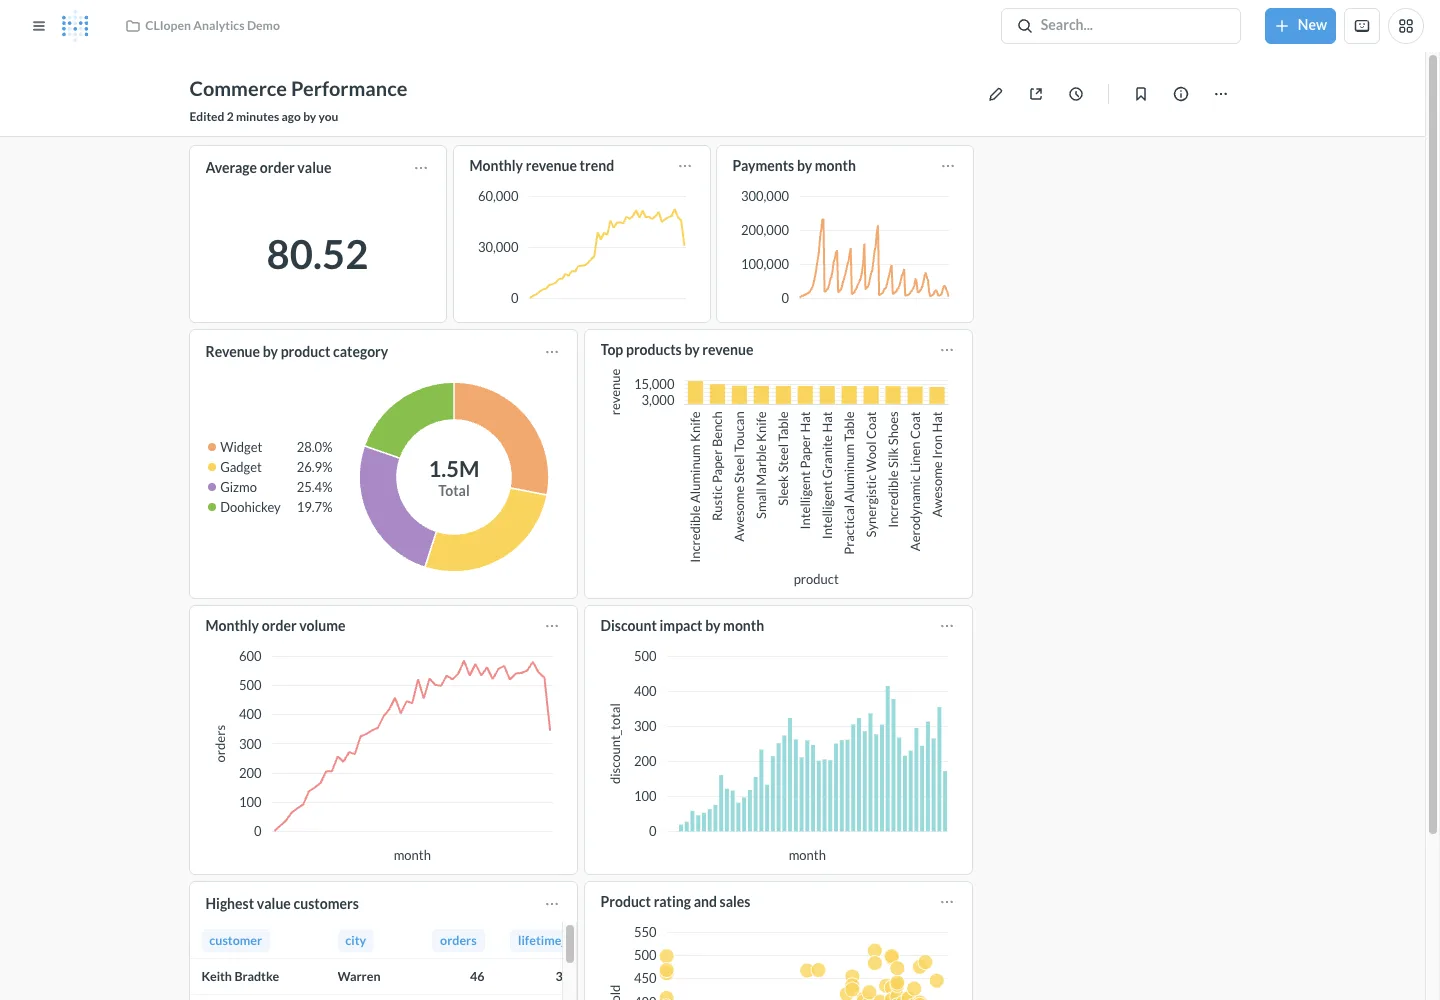This screenshot has width=1440, height=1000.
Task: Open Top products by revenue menu
Action: tap(947, 350)
